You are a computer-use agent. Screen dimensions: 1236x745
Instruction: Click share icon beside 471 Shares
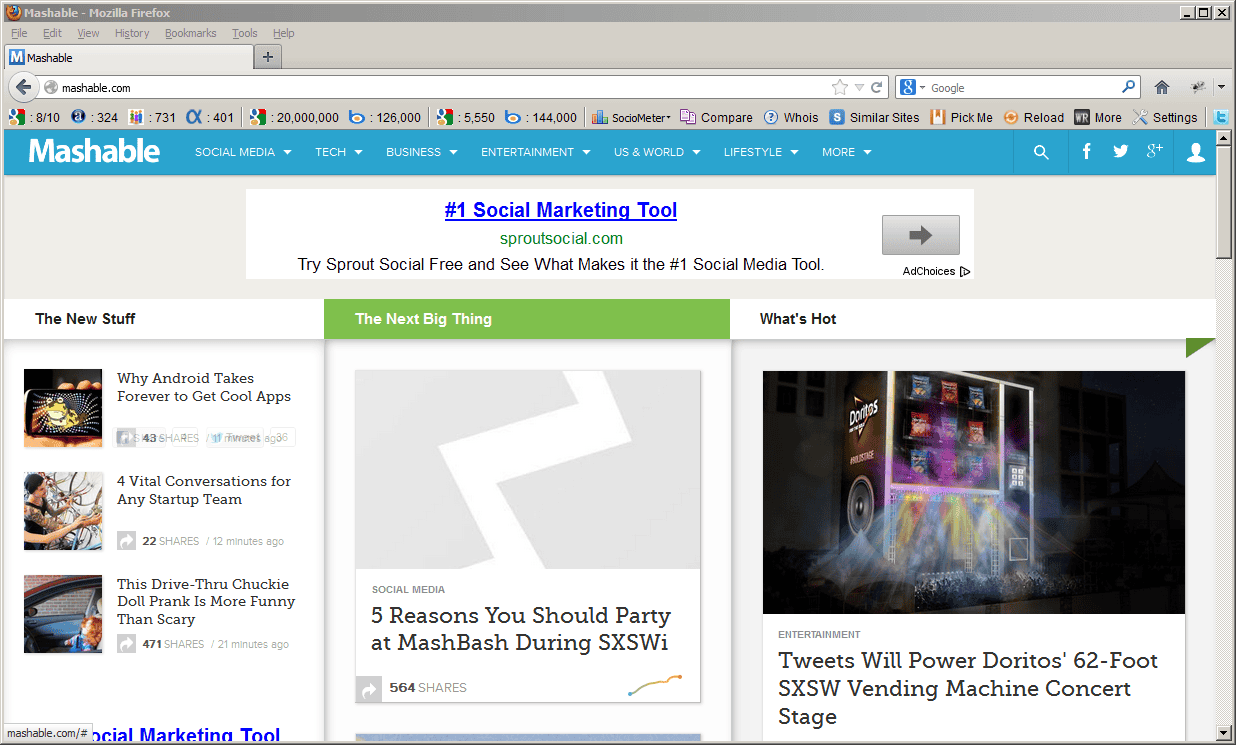click(x=126, y=644)
